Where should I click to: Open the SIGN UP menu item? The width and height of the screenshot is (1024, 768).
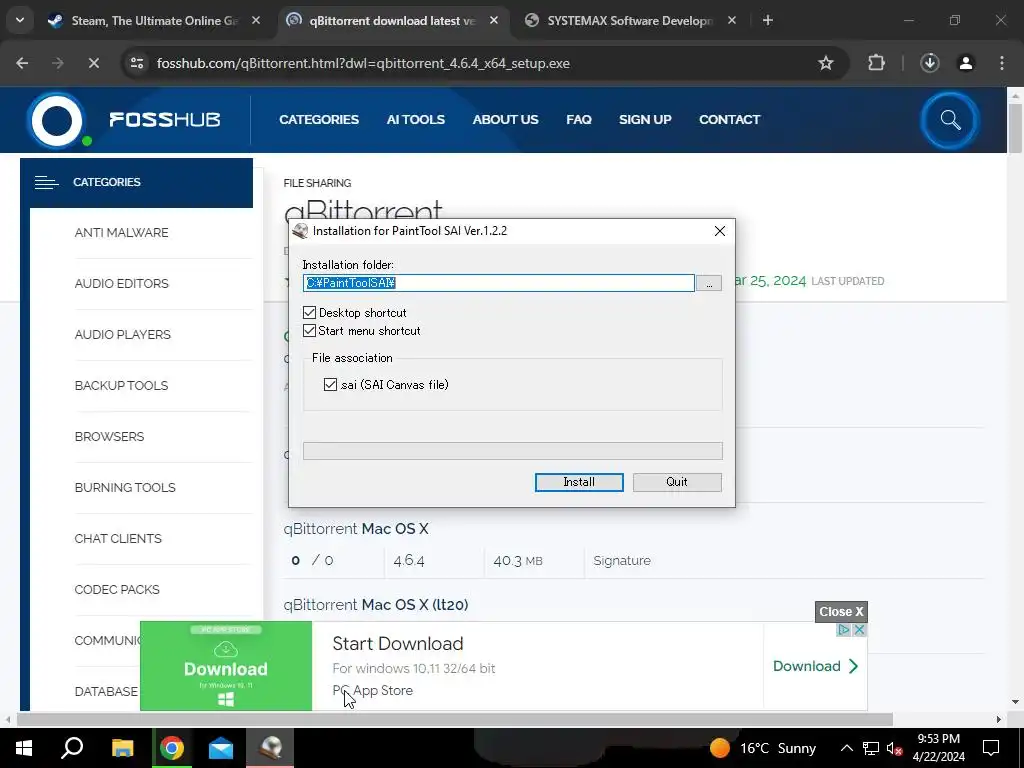tap(645, 120)
